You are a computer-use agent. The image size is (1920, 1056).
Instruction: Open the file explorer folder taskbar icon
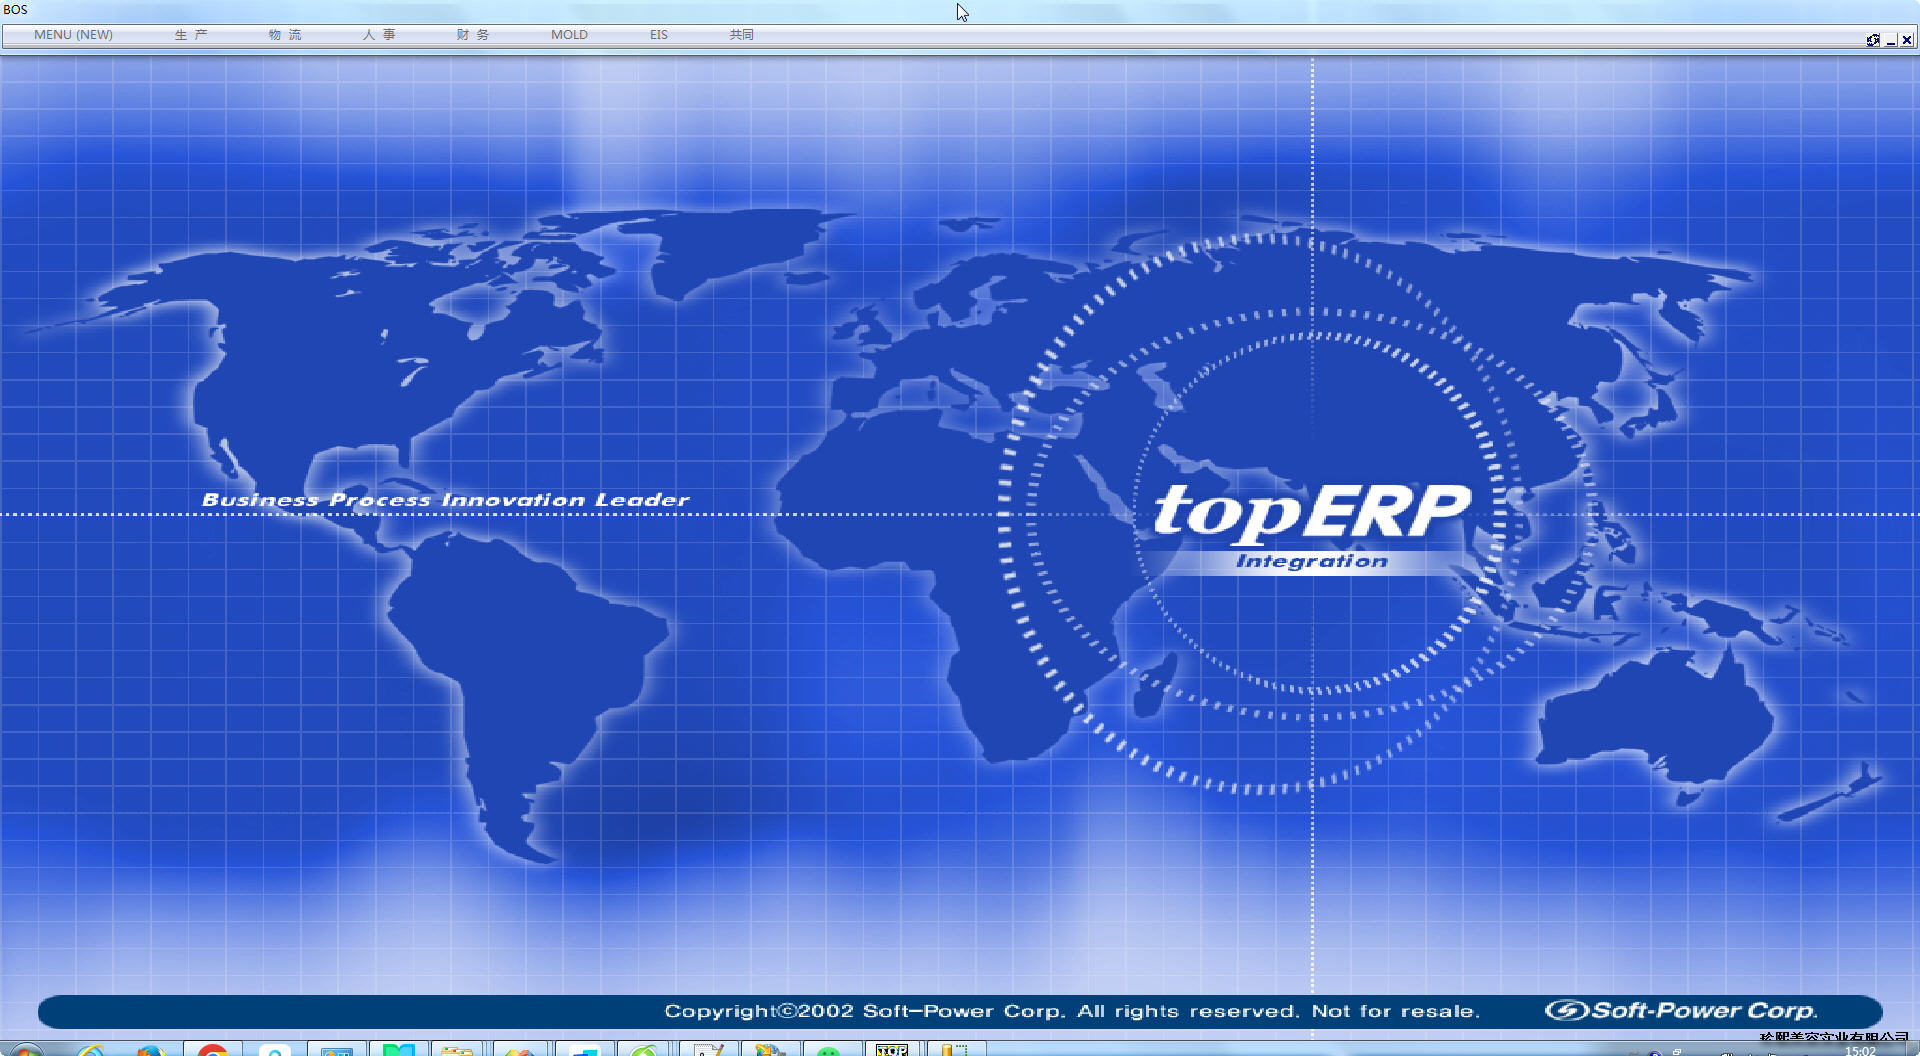click(x=457, y=1050)
